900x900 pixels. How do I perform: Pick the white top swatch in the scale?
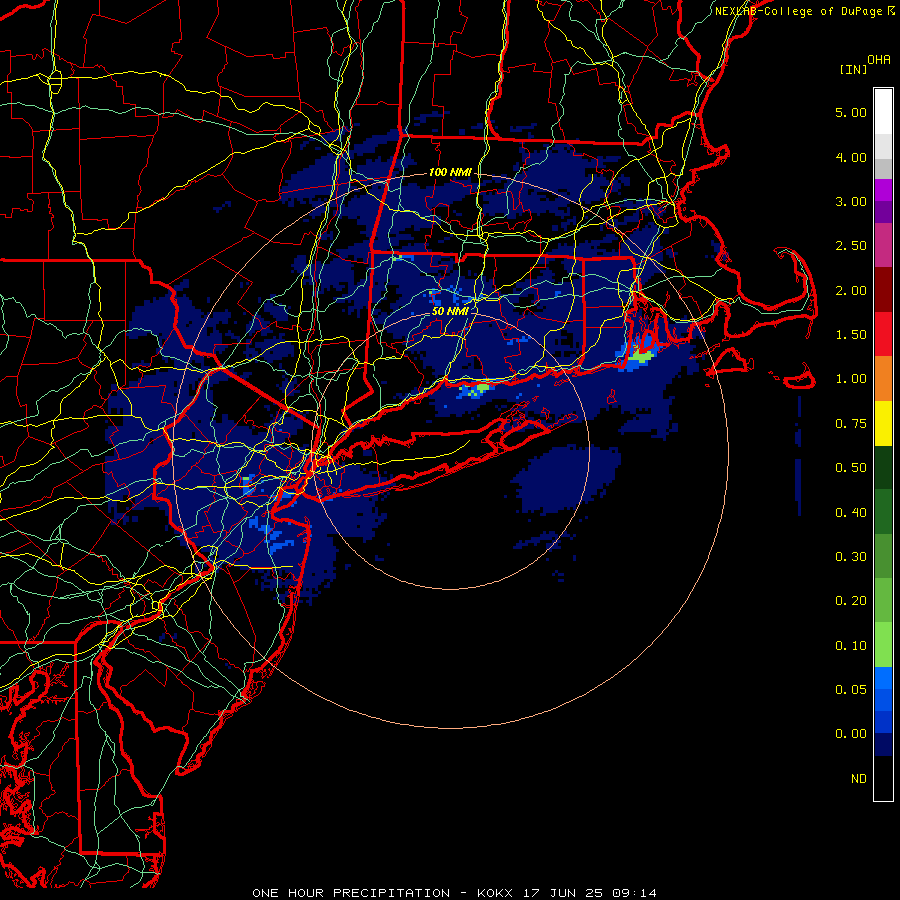tap(883, 111)
